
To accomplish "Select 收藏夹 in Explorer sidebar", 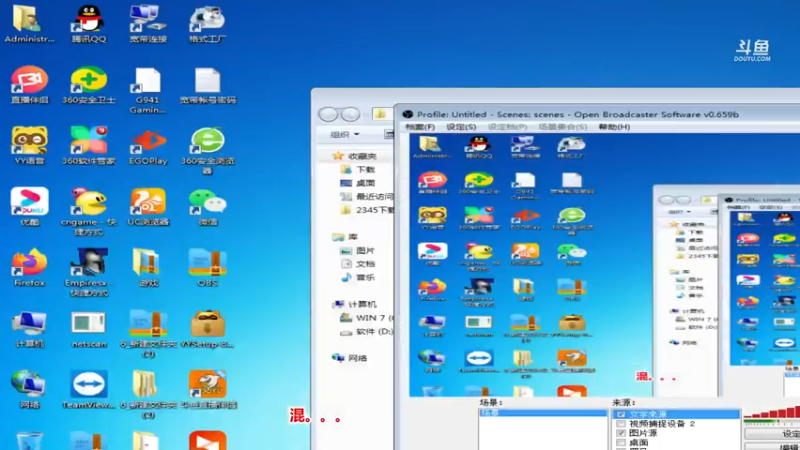I will (x=356, y=156).
